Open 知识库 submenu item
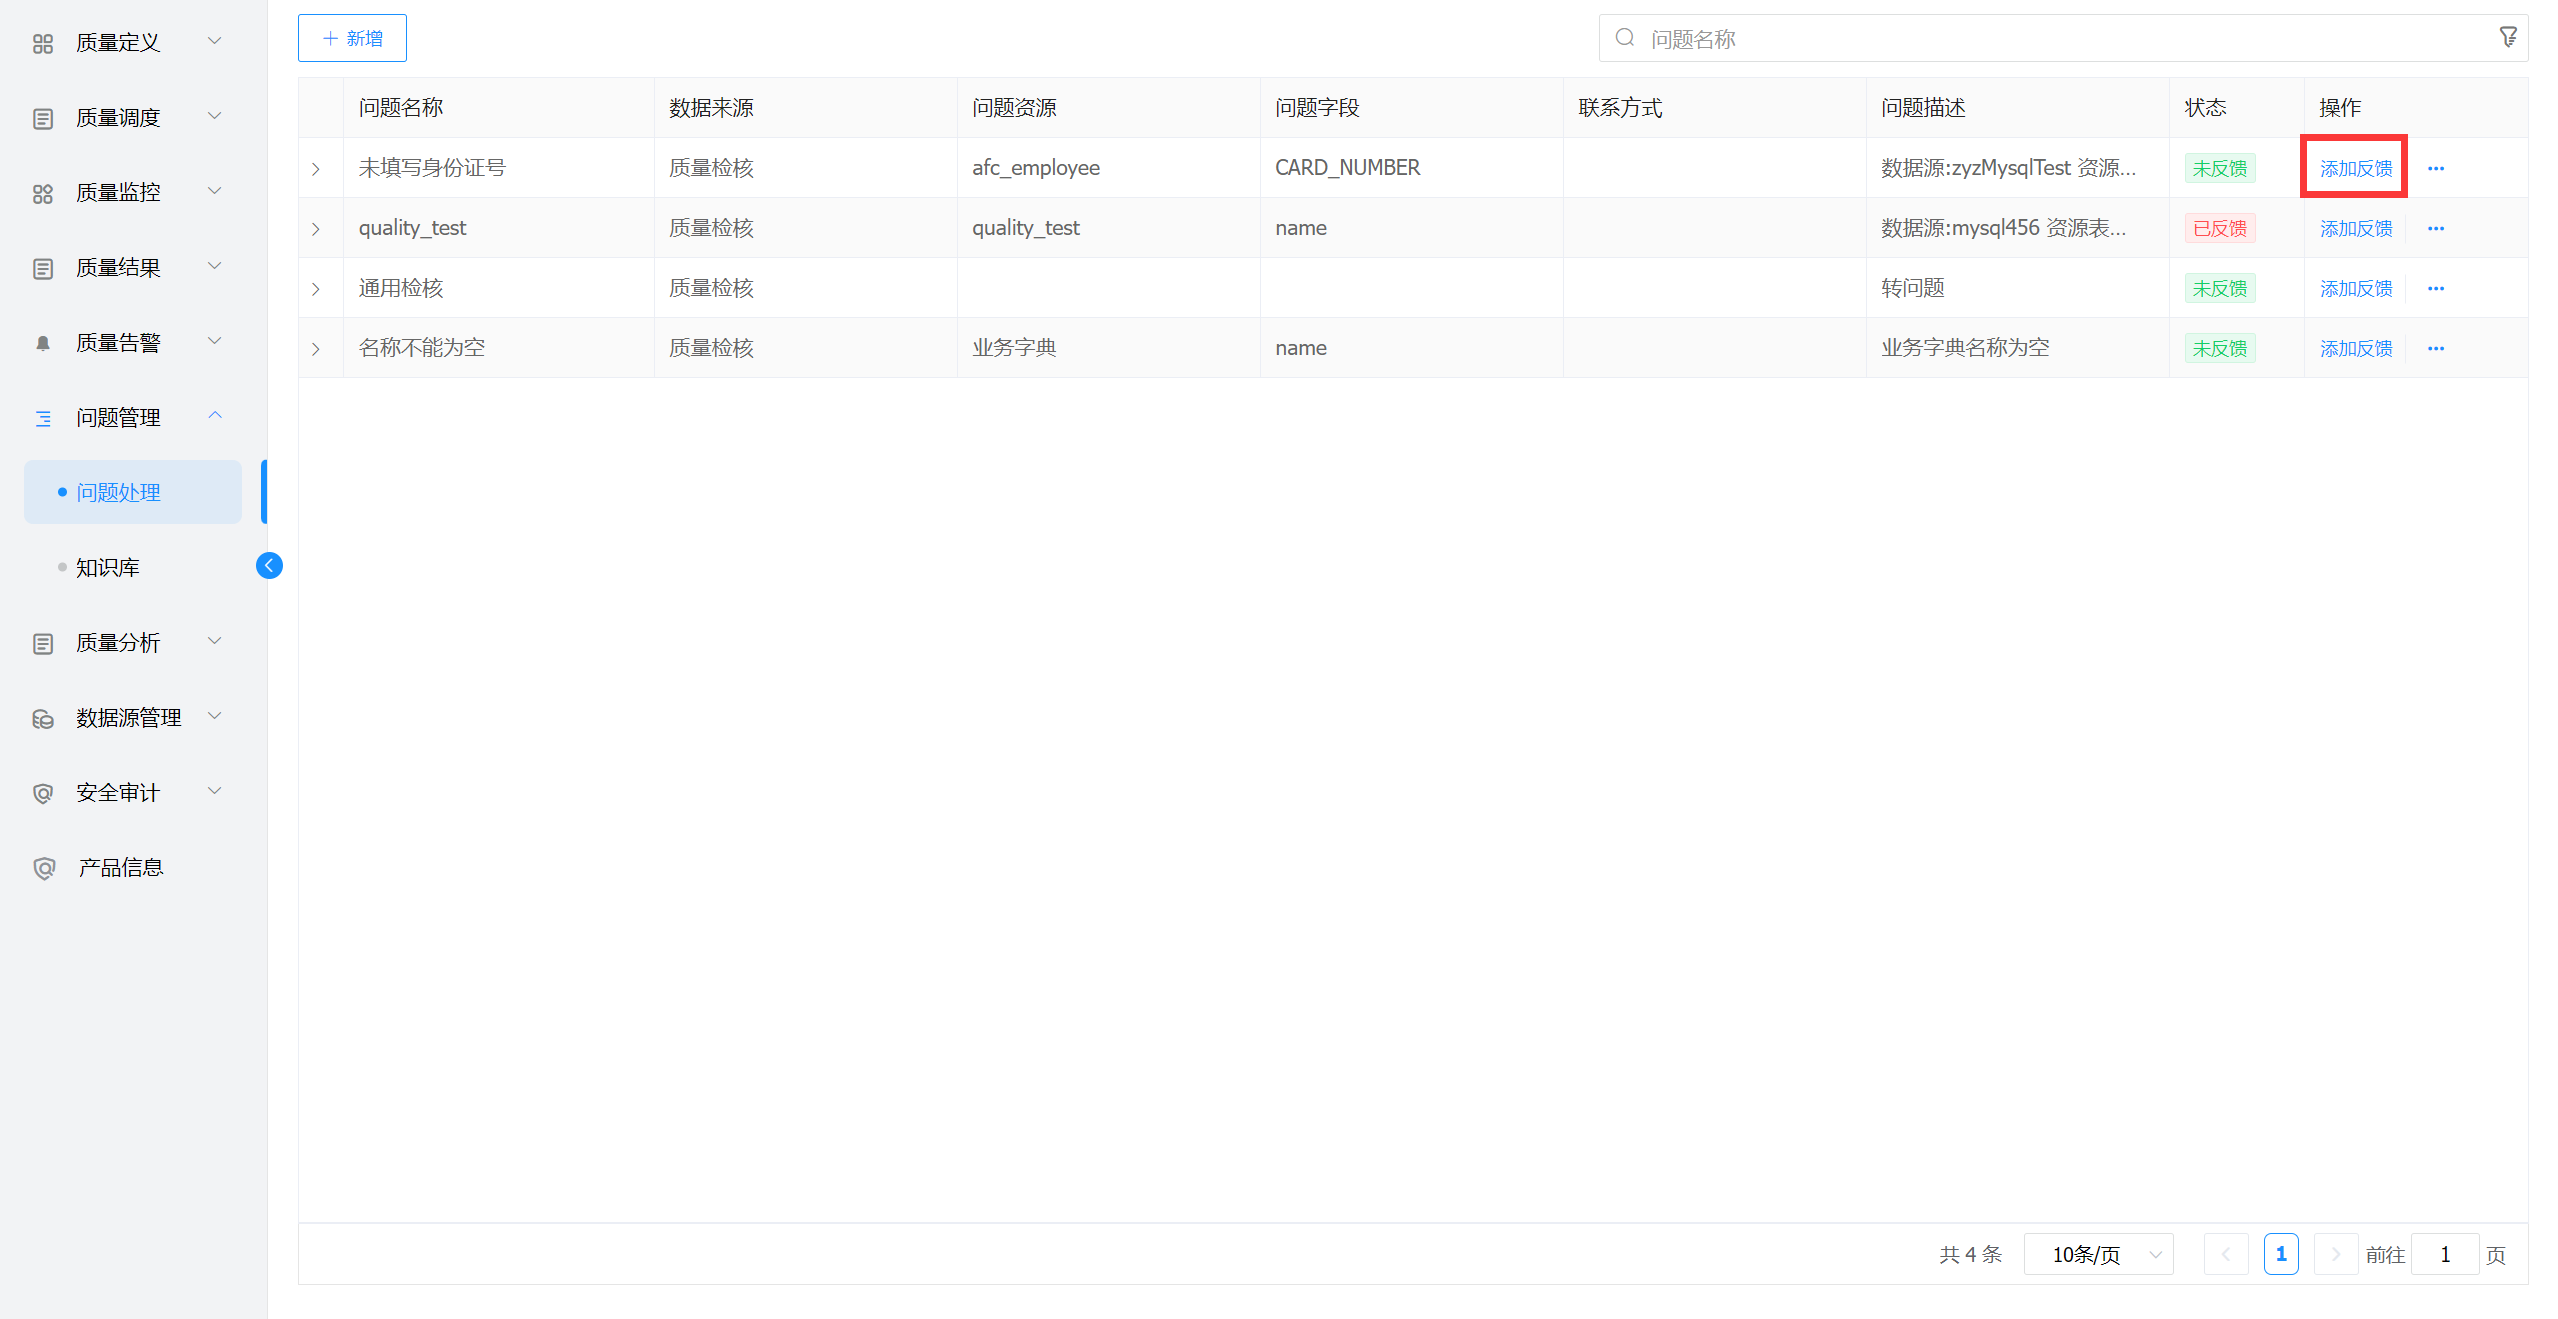Viewport: 2558px width, 1319px height. click(108, 567)
